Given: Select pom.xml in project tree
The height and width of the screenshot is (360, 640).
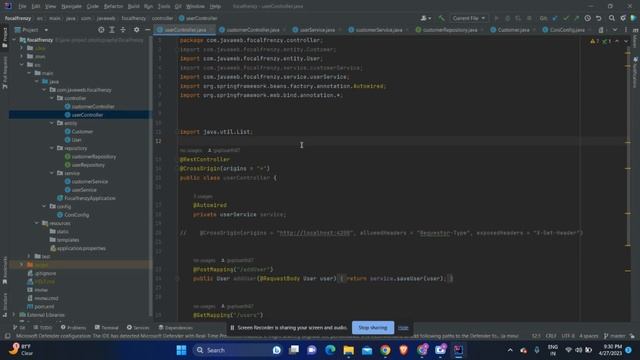Looking at the screenshot, I should [x=44, y=307].
